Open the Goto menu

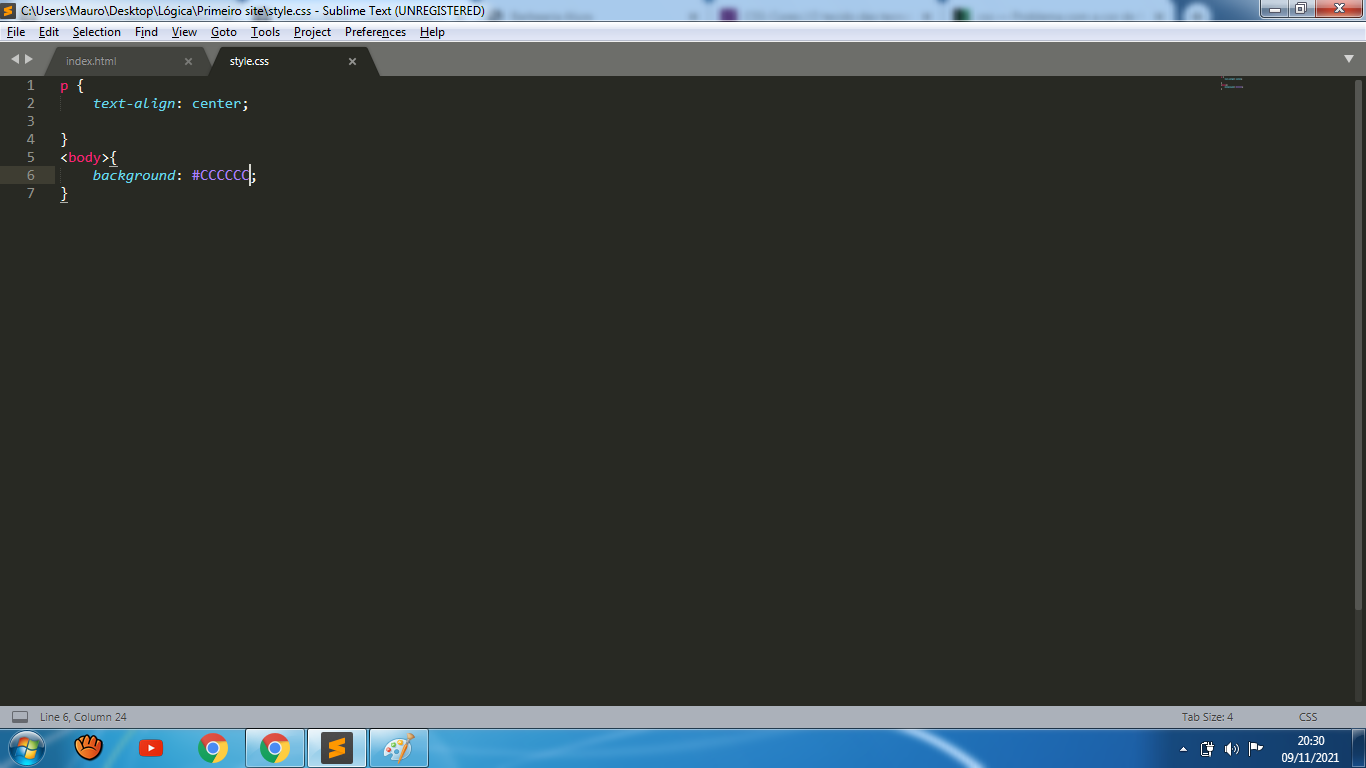click(x=224, y=32)
